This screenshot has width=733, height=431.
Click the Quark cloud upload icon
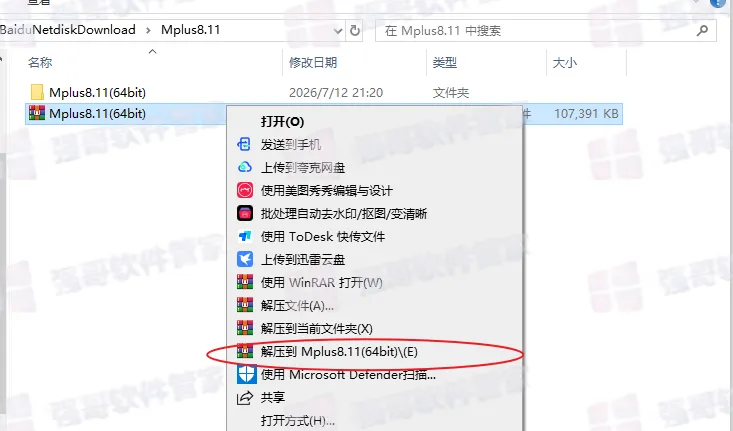pos(244,167)
